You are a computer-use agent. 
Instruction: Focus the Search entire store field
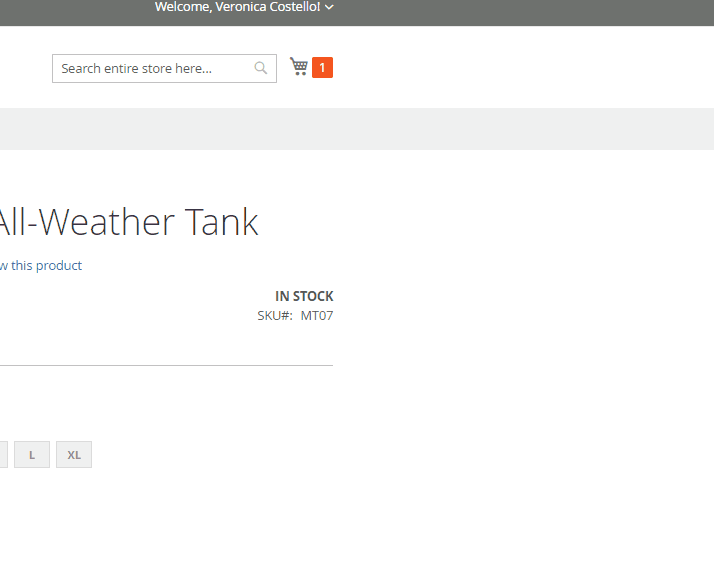coord(164,68)
